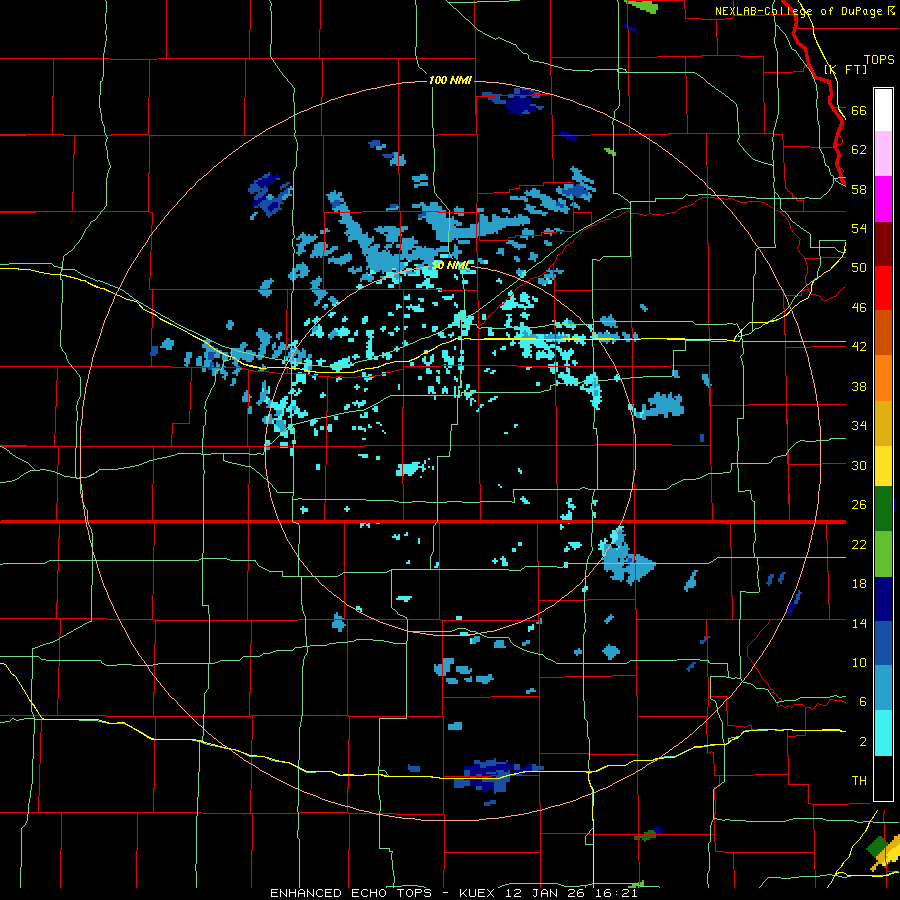Click the legend value "50"
The height and width of the screenshot is (900, 900).
tap(859, 268)
